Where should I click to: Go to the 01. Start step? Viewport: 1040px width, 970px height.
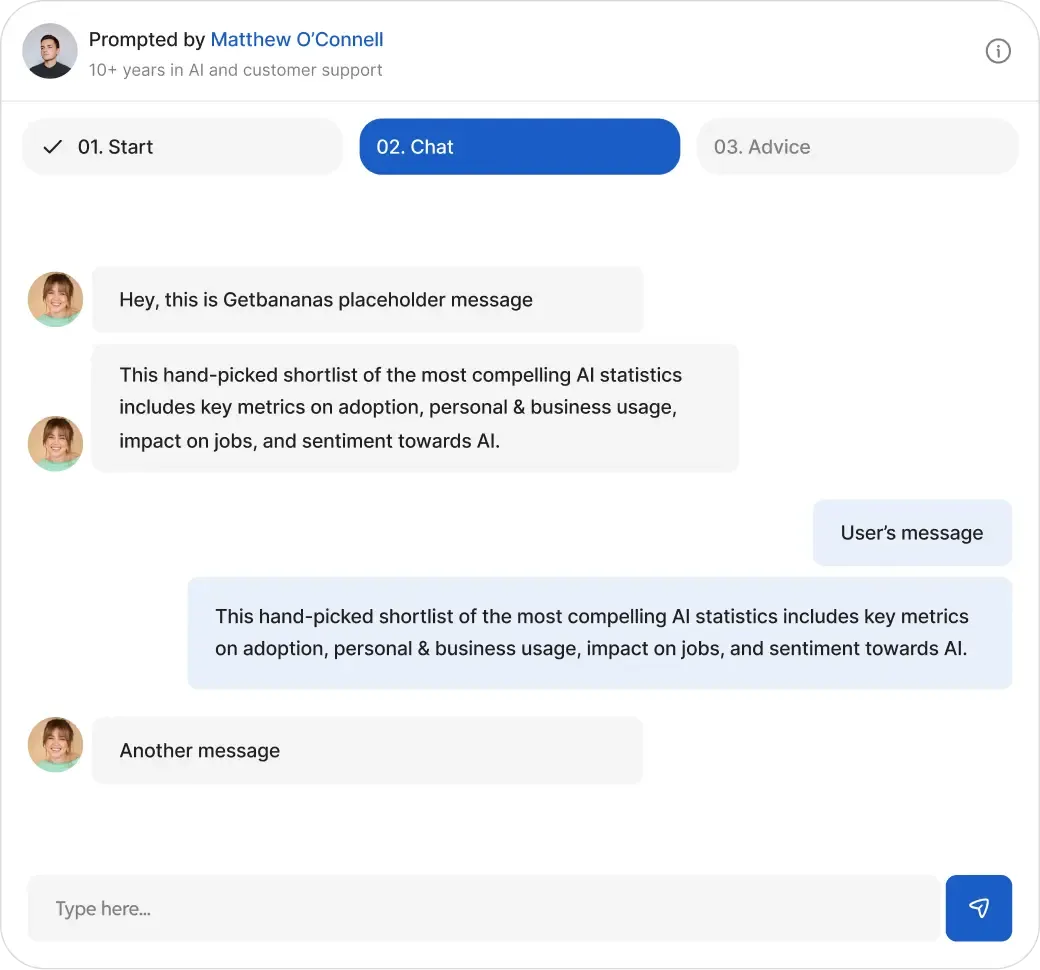tap(182, 147)
